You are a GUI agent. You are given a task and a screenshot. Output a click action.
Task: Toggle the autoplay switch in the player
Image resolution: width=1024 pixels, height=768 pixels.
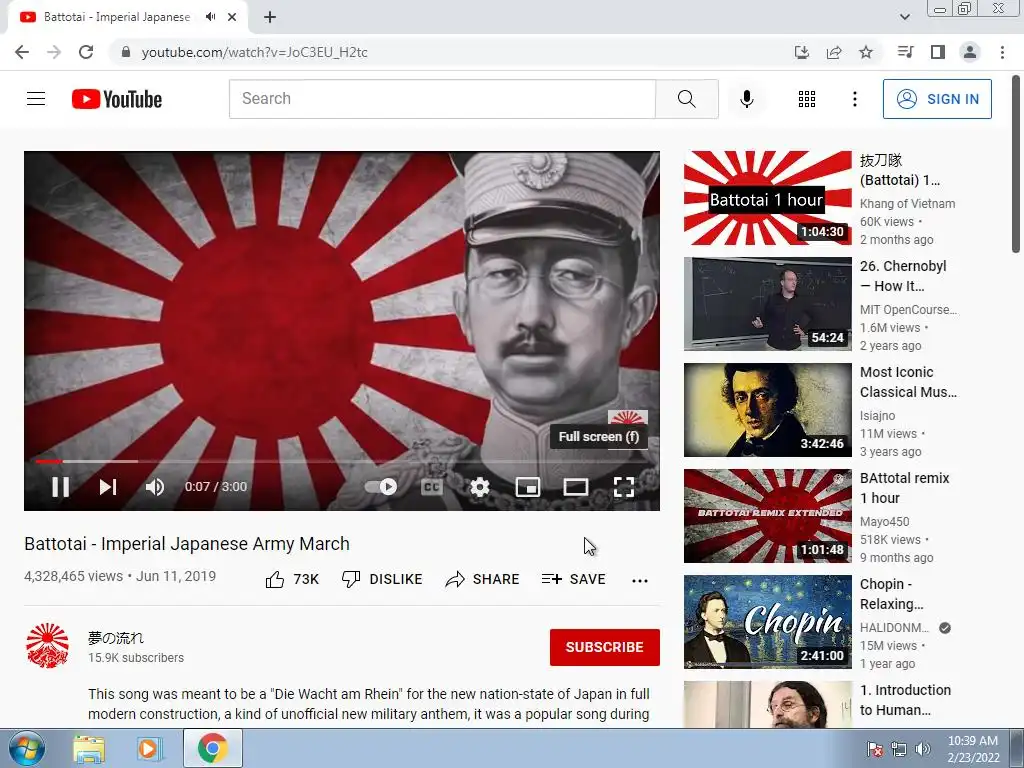tap(381, 487)
